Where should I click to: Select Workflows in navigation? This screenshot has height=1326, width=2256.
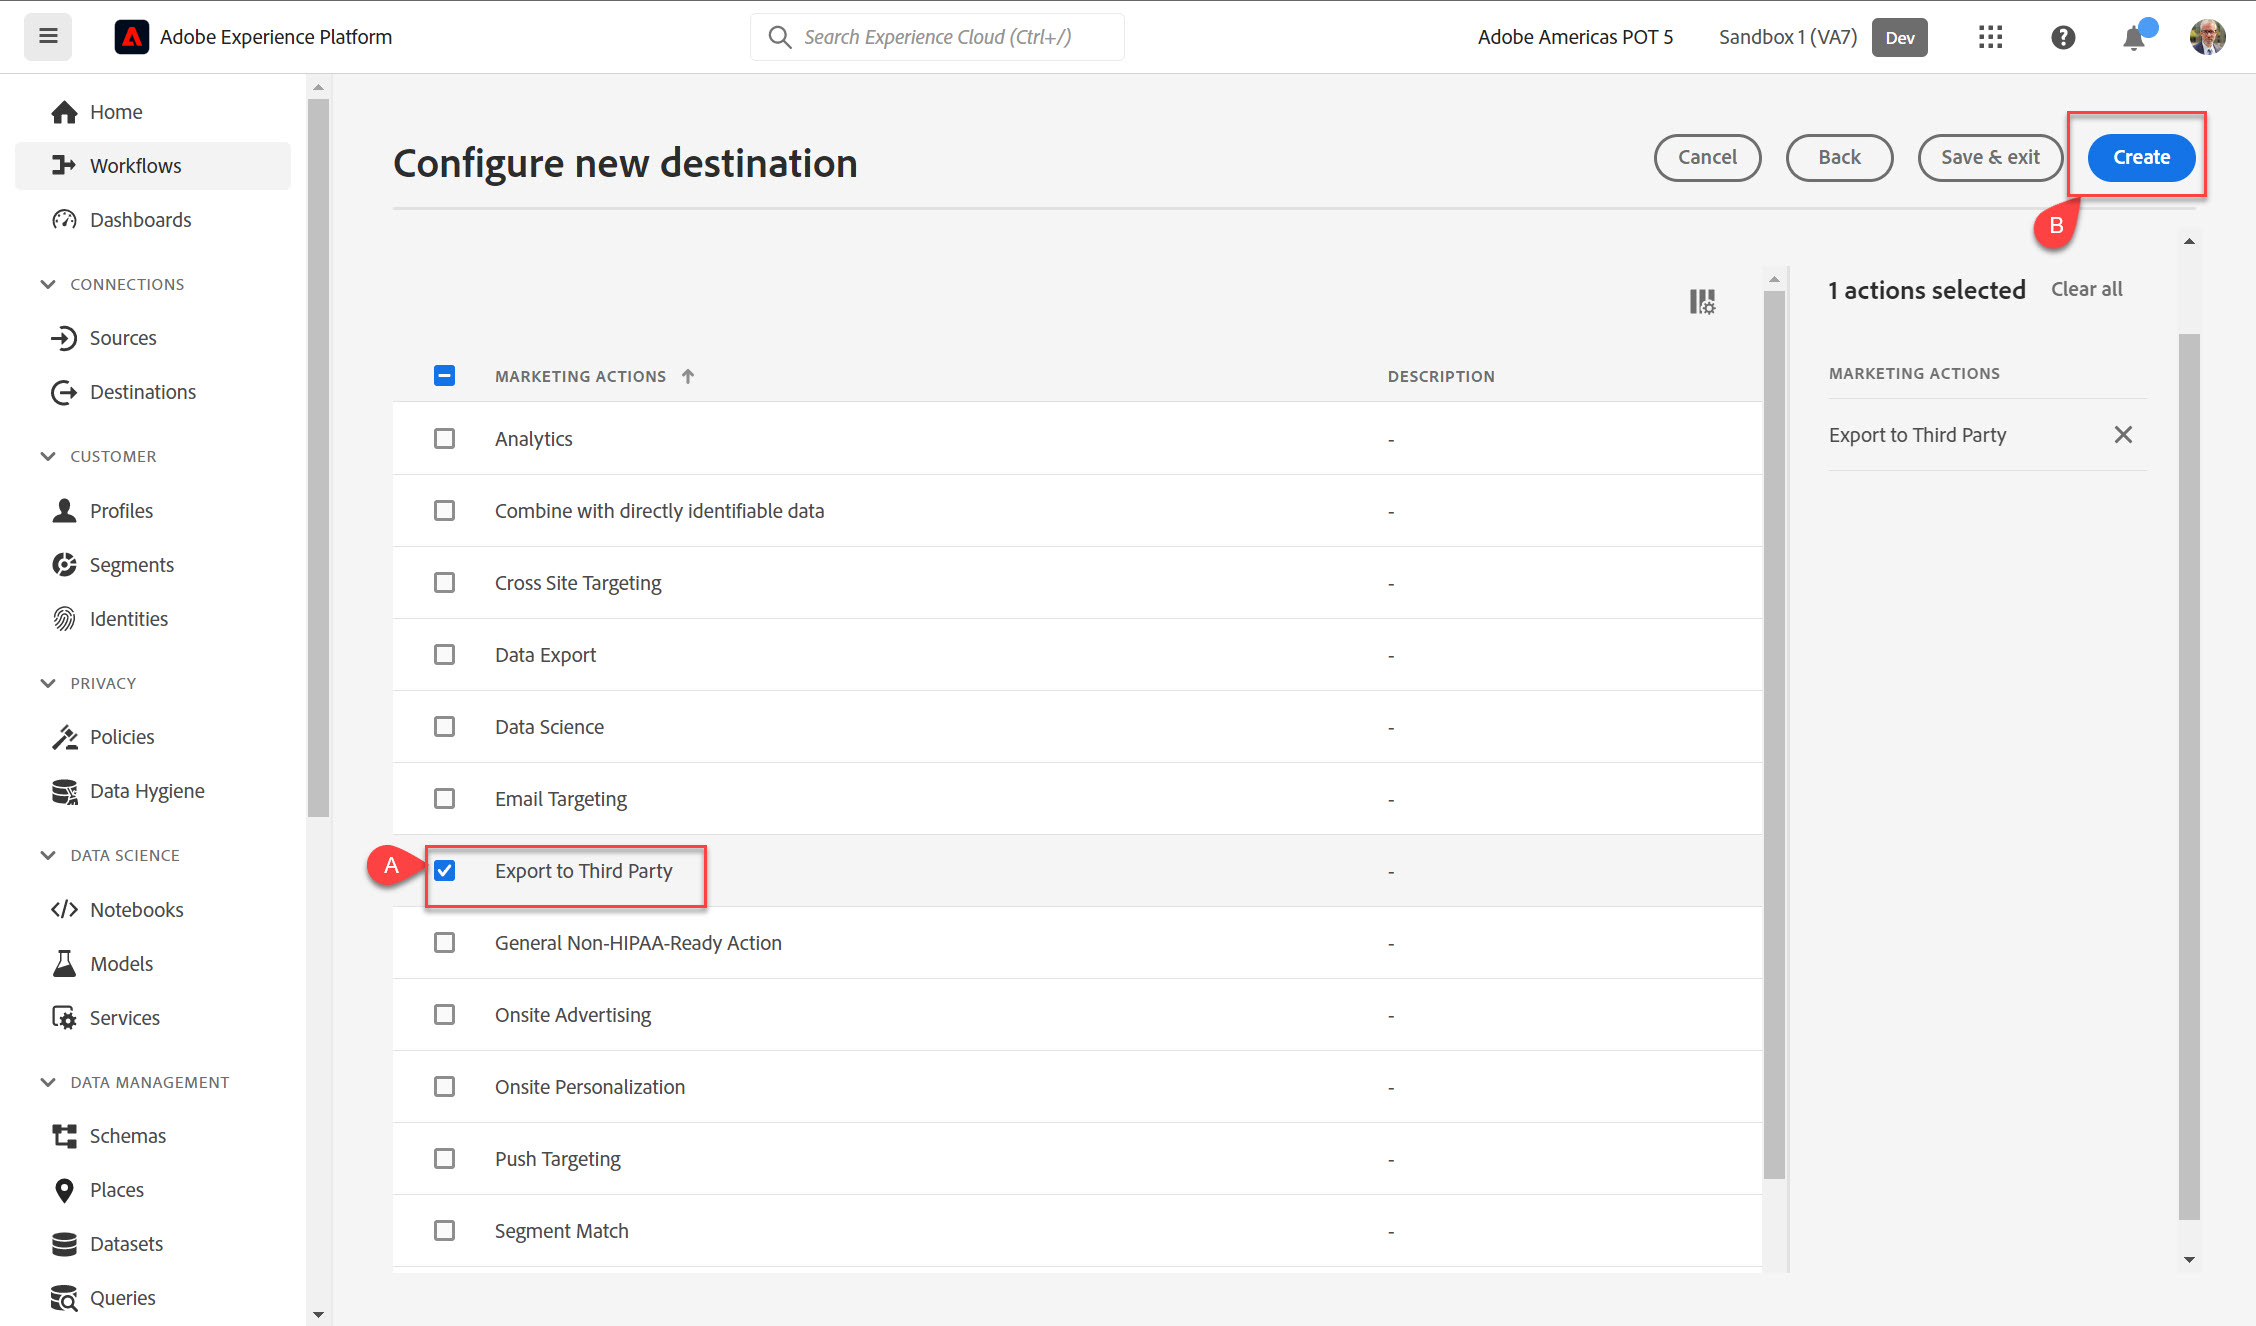153,166
